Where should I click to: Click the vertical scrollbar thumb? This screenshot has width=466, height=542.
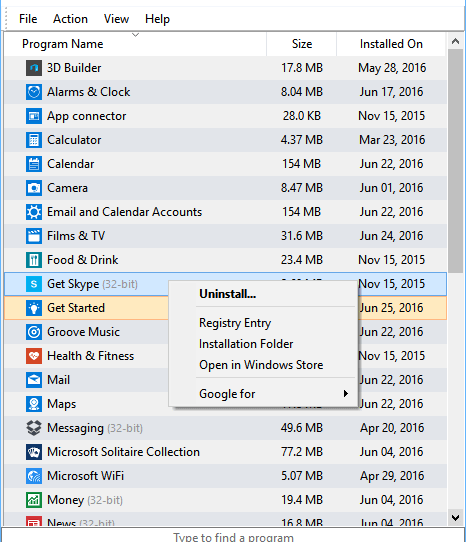click(455, 161)
